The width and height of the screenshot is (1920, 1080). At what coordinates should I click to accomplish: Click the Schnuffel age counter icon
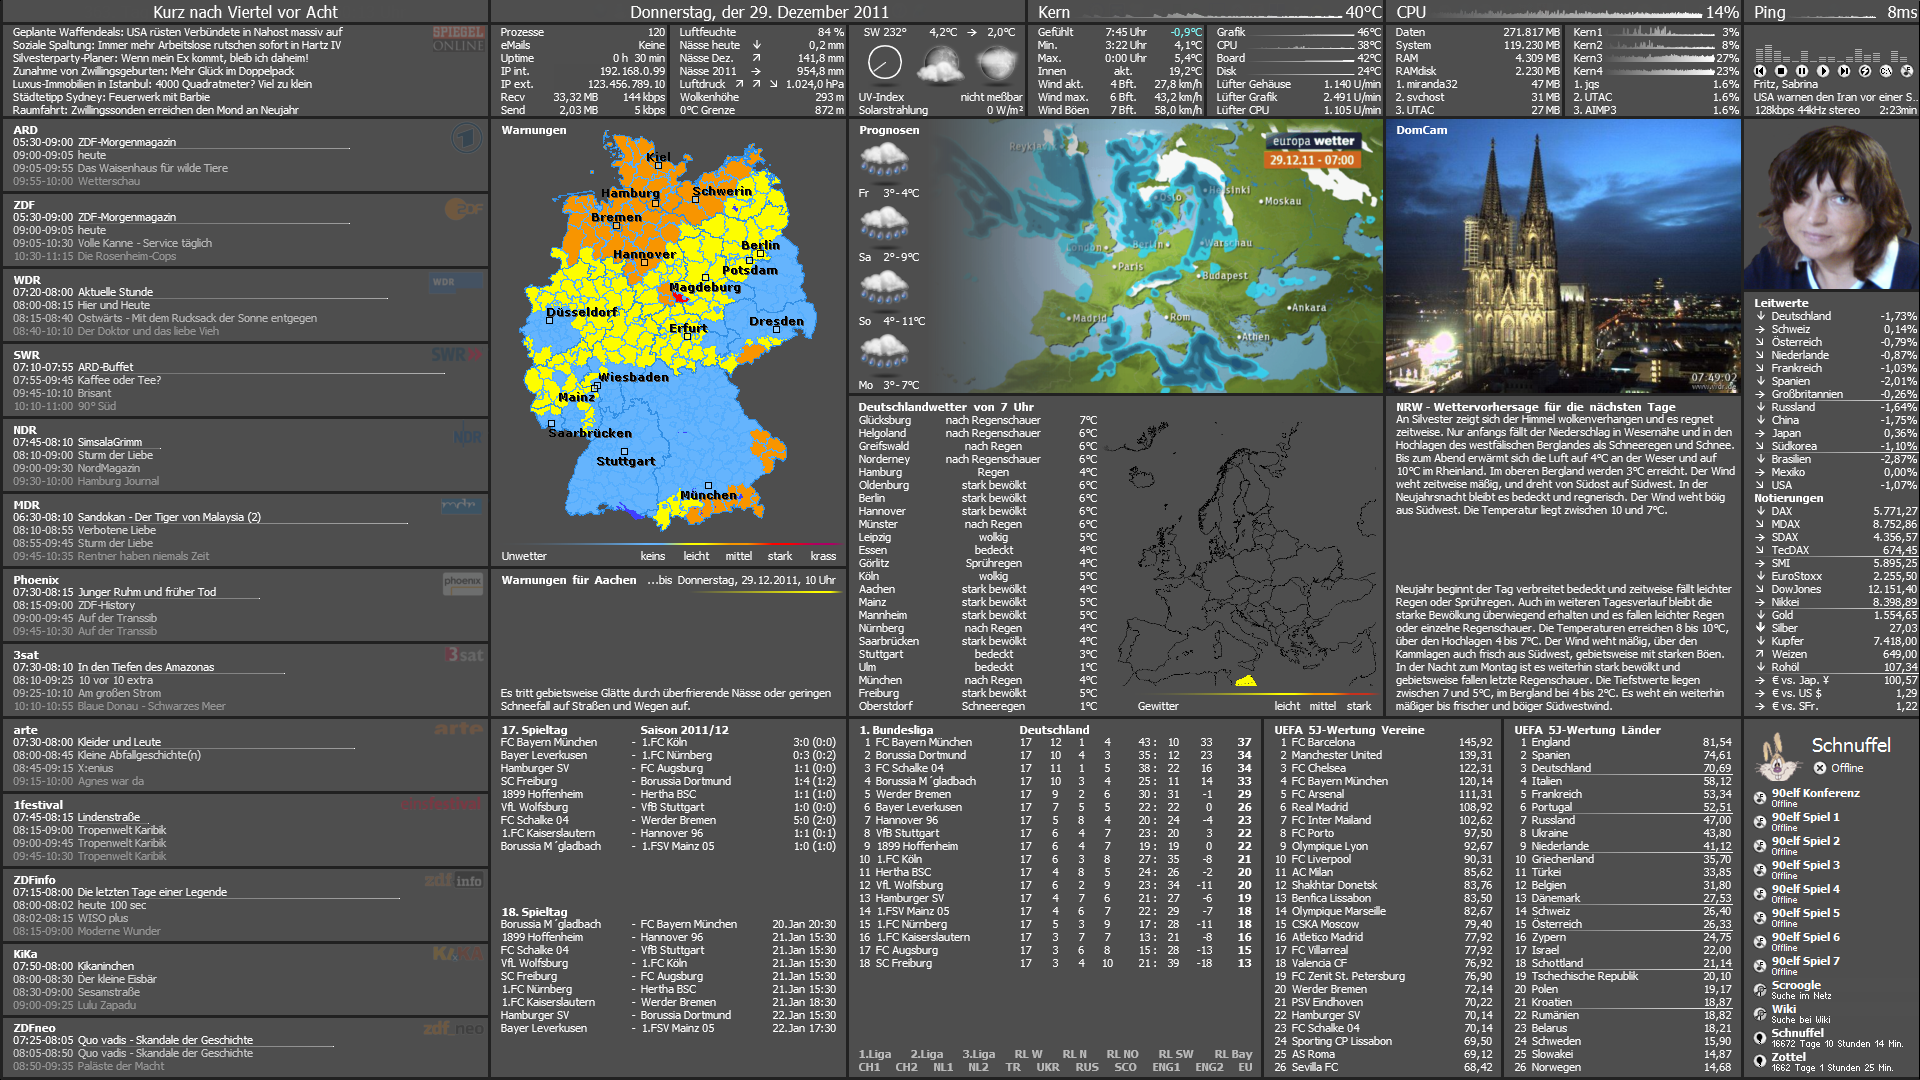pyautogui.click(x=1760, y=1038)
